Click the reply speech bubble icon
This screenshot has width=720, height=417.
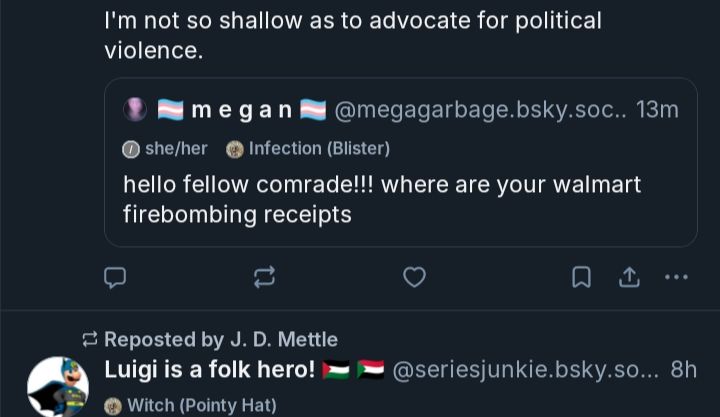116,277
